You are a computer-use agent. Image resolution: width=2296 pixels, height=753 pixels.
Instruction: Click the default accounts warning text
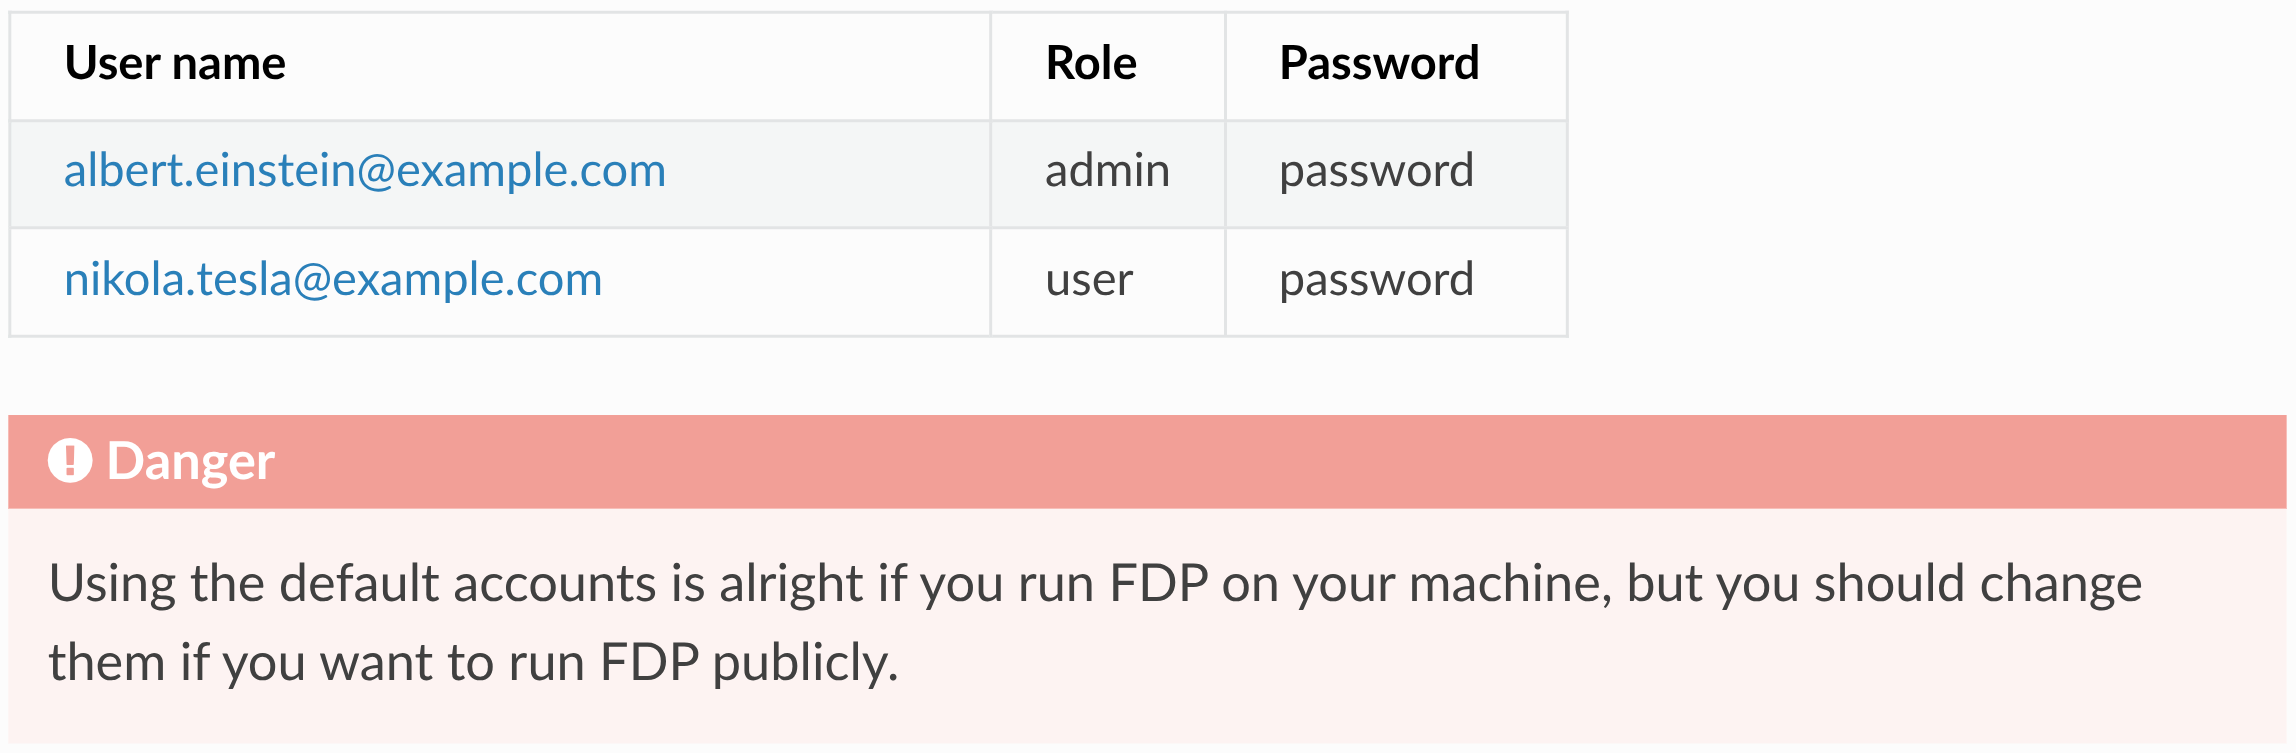1095,623
